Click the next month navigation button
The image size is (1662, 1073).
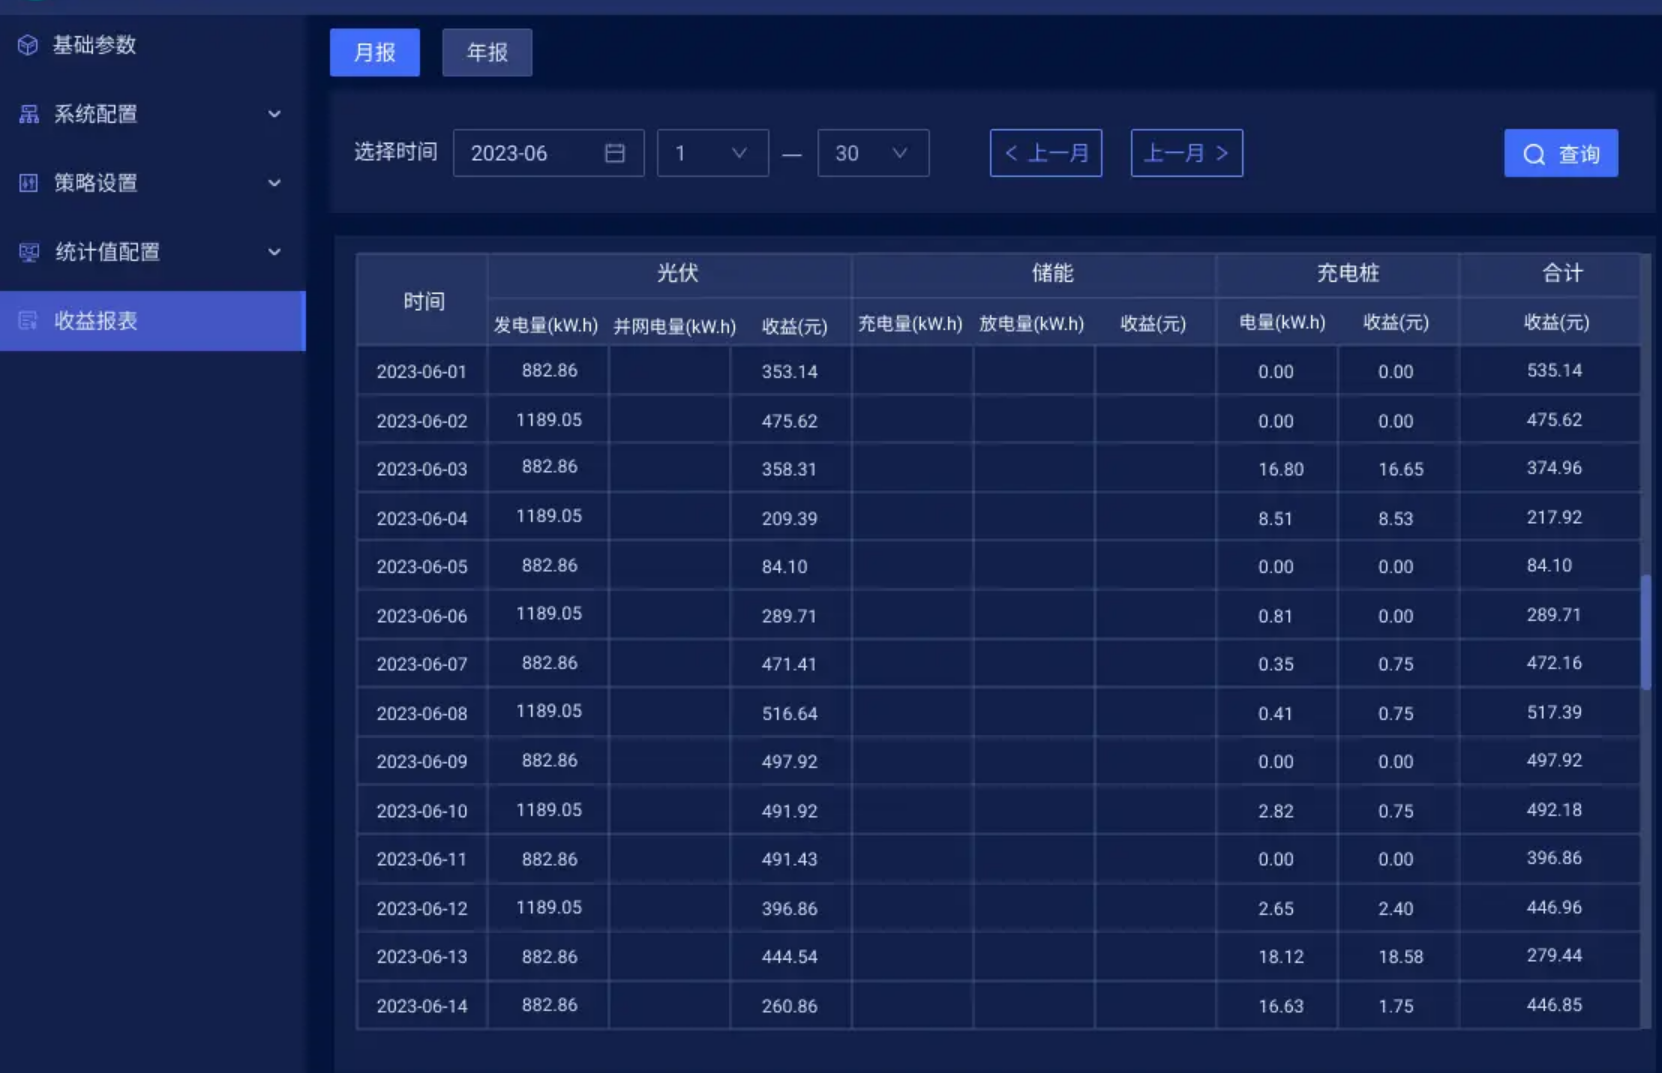click(x=1186, y=152)
